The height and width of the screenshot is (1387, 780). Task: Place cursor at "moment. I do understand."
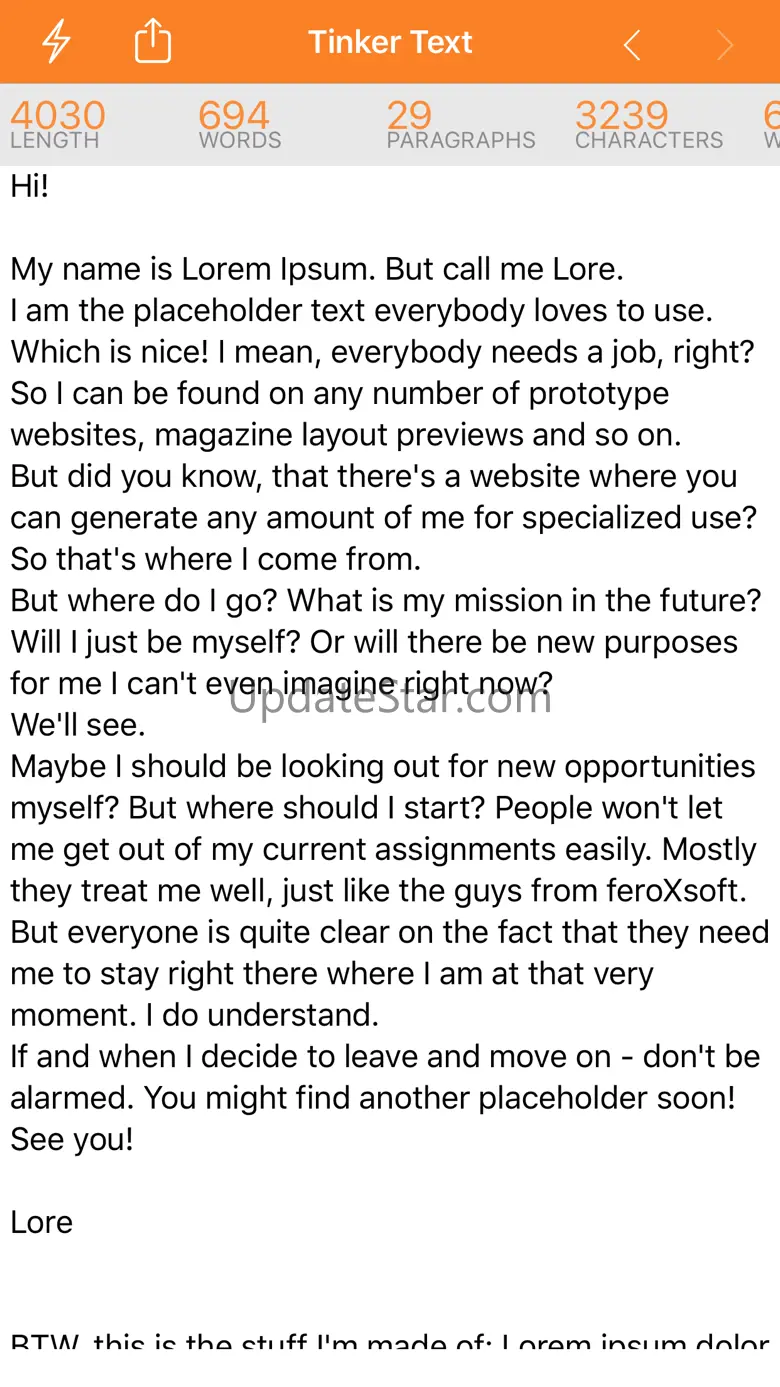tap(195, 1015)
